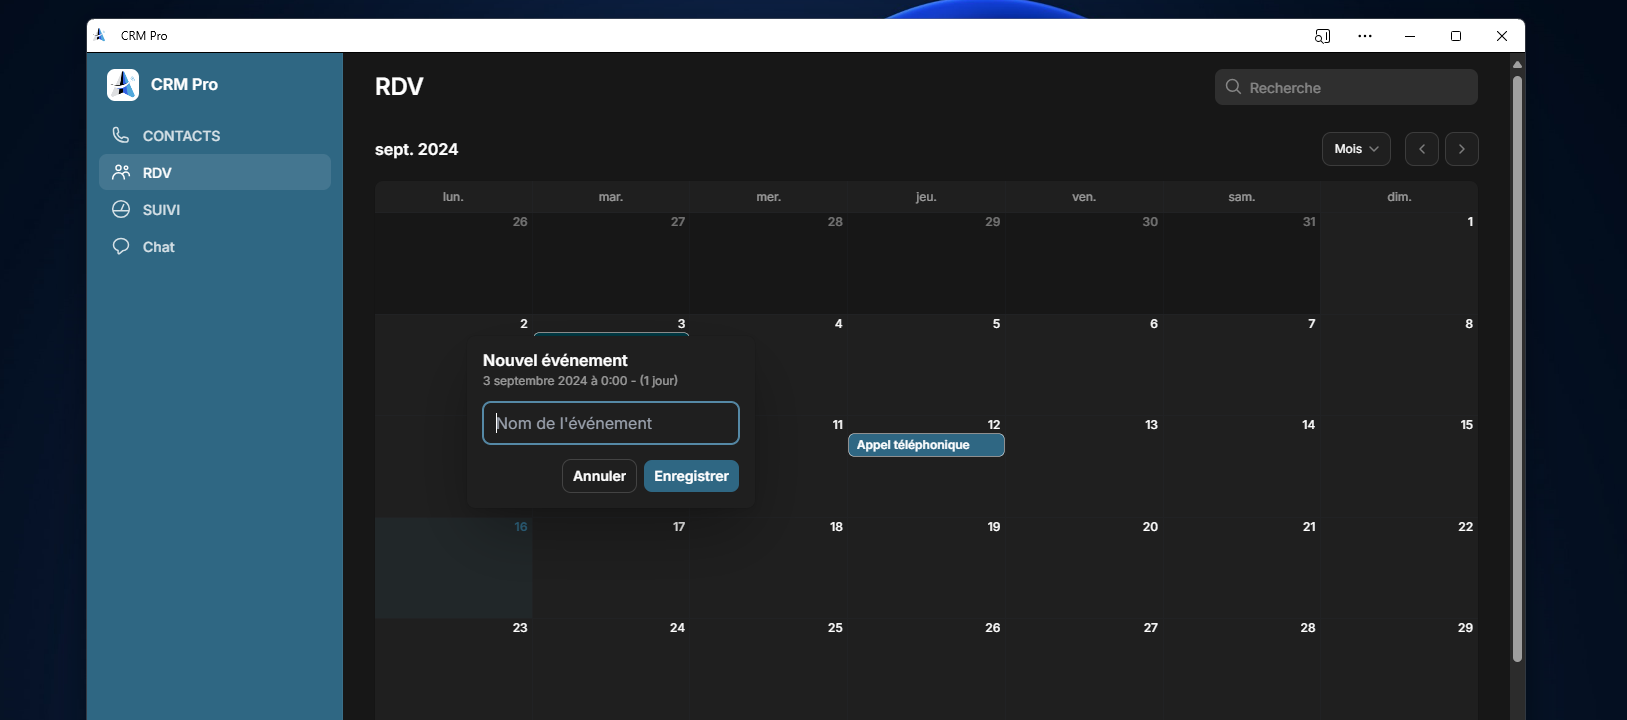Click the vertical scrollbar thumb
1627x720 pixels.
tap(1517, 368)
